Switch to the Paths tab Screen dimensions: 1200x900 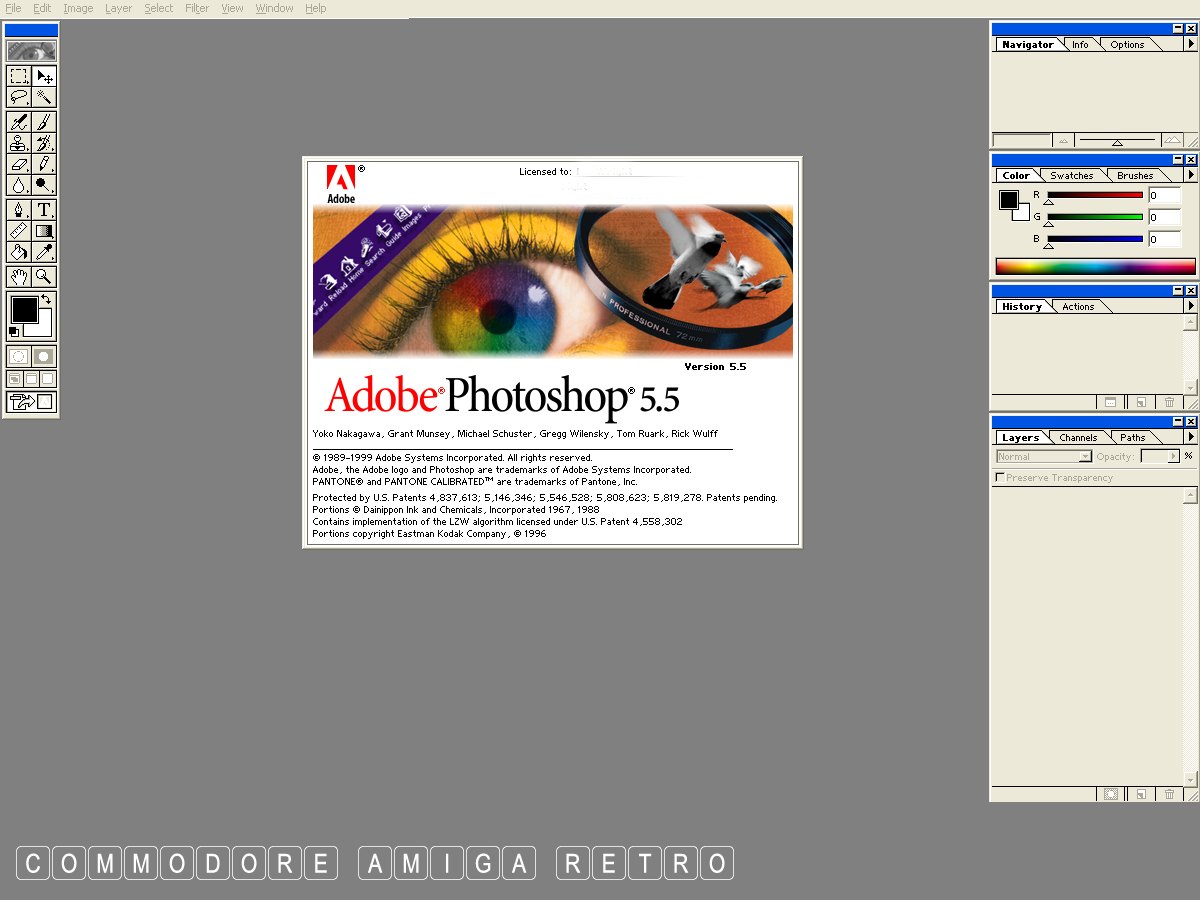click(1133, 438)
